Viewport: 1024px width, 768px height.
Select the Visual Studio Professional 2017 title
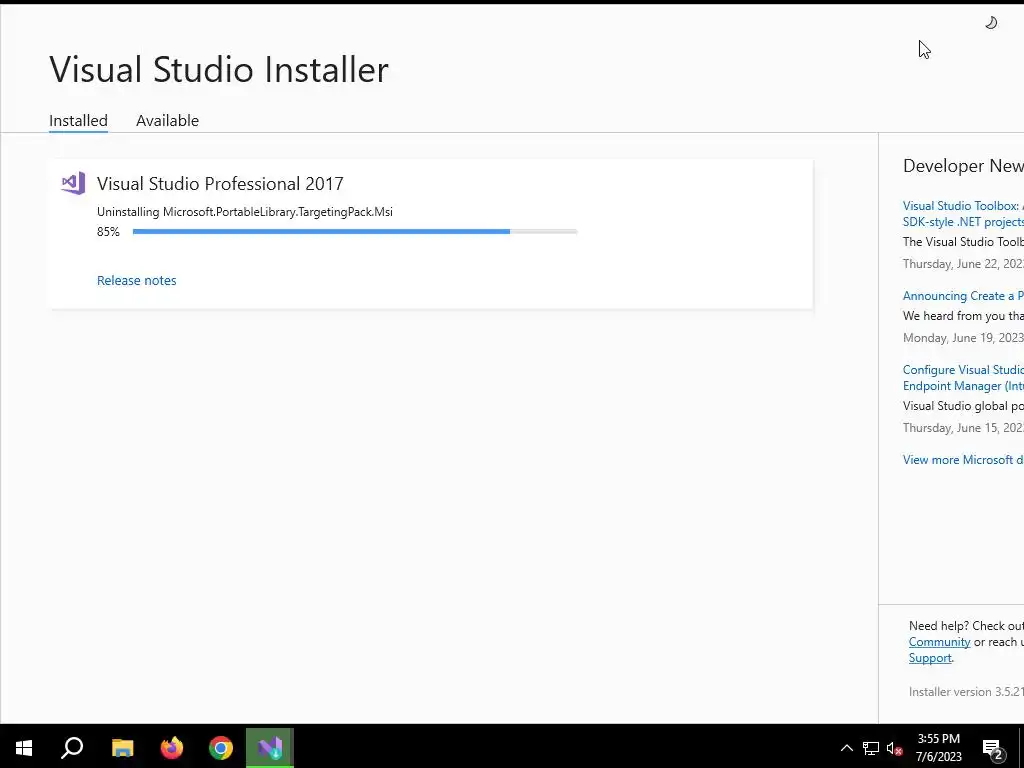[x=220, y=184]
